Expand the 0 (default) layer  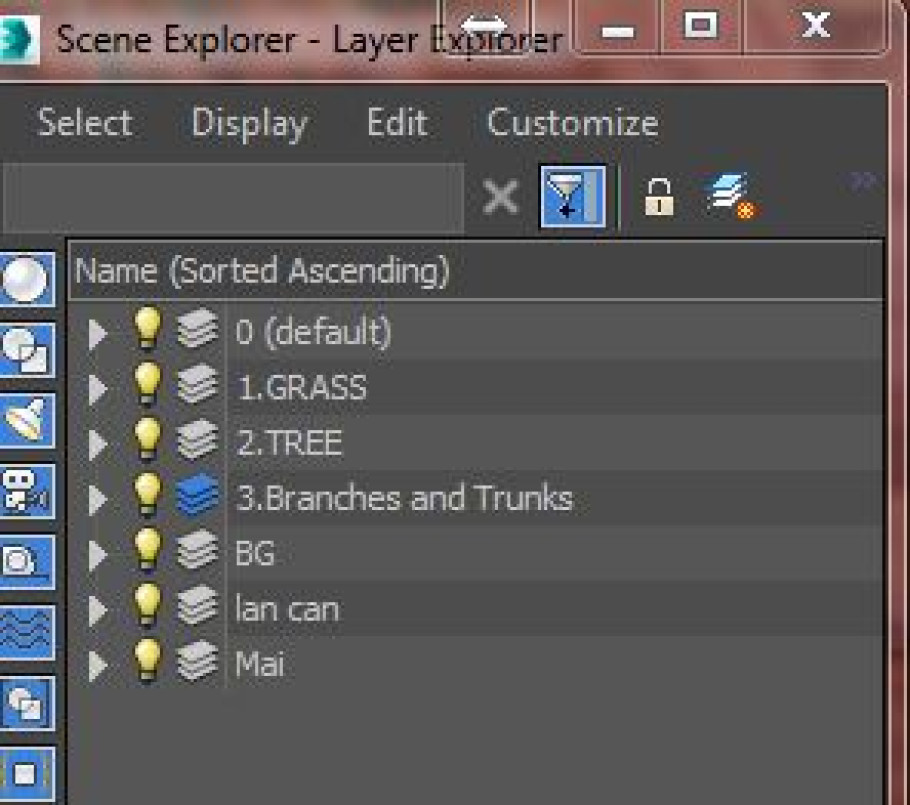point(97,333)
